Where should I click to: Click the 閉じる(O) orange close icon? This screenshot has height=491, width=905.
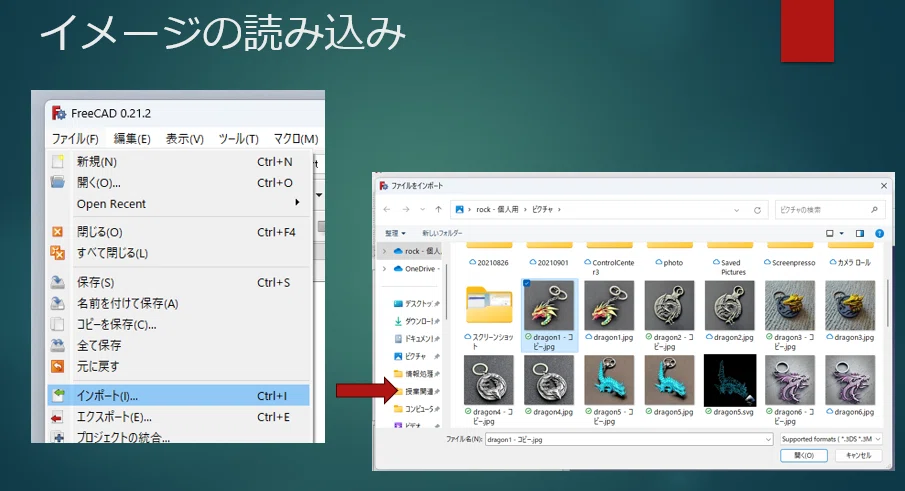pos(58,232)
